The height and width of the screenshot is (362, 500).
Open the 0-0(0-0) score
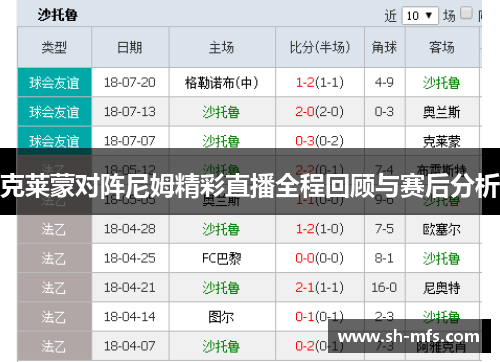pos(320,258)
